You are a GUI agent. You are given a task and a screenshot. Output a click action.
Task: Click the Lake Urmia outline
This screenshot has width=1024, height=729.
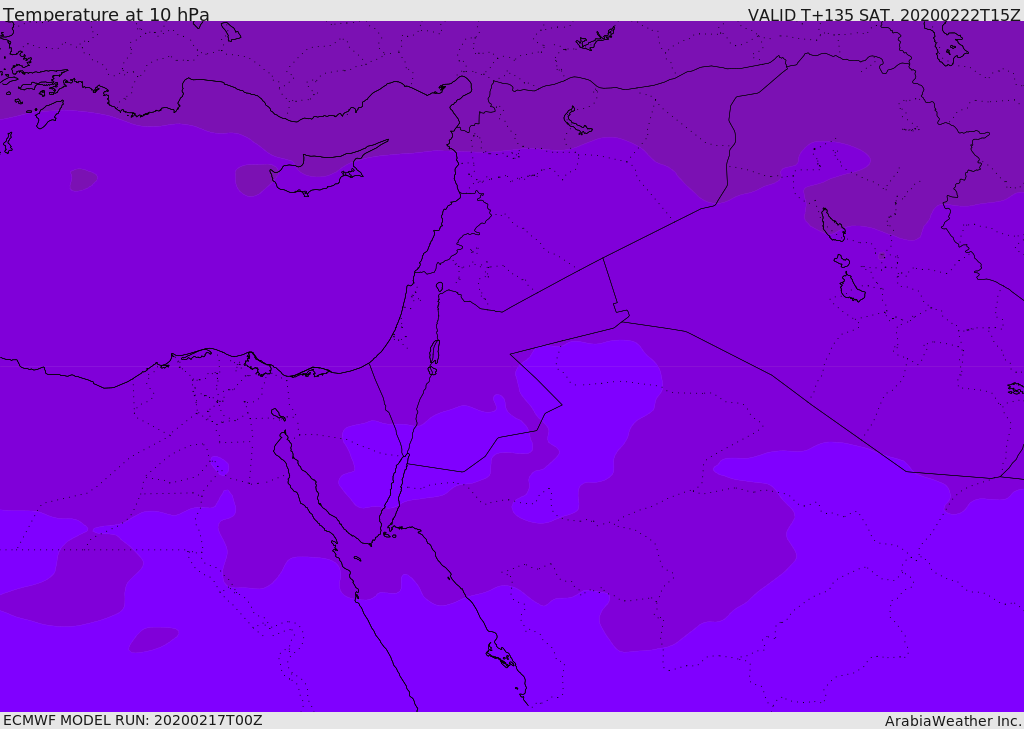pyautogui.click(x=947, y=44)
